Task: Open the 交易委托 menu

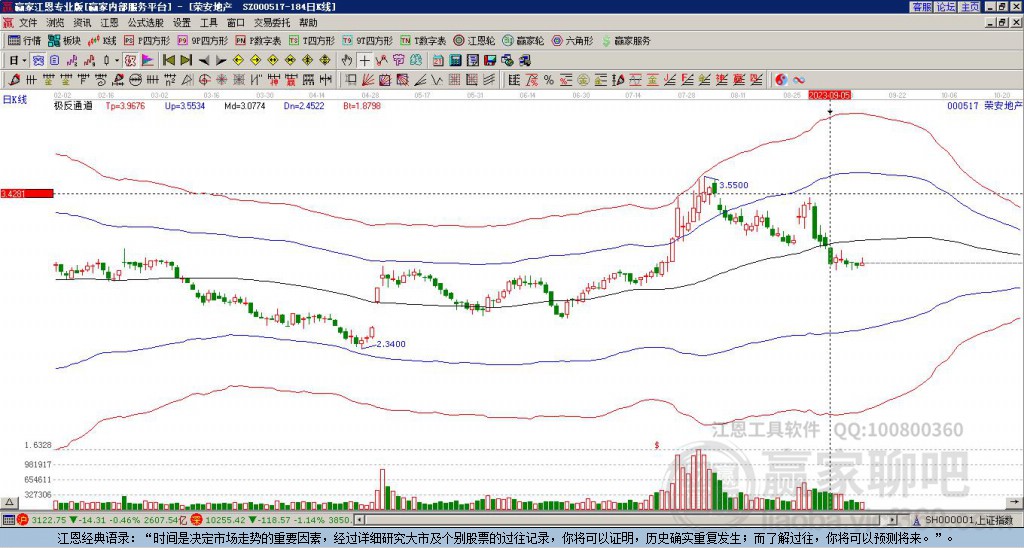Action: (x=272, y=23)
